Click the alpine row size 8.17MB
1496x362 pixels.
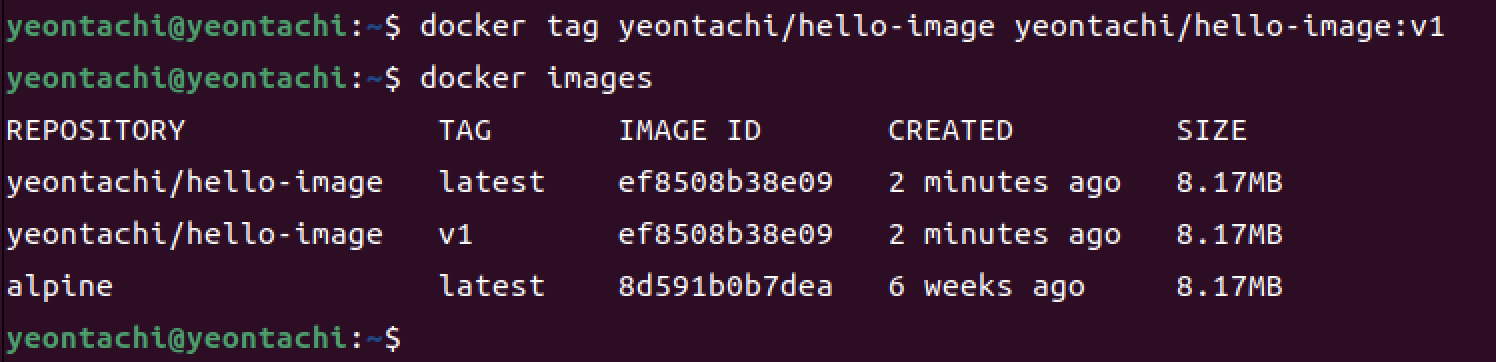click(x=1229, y=287)
